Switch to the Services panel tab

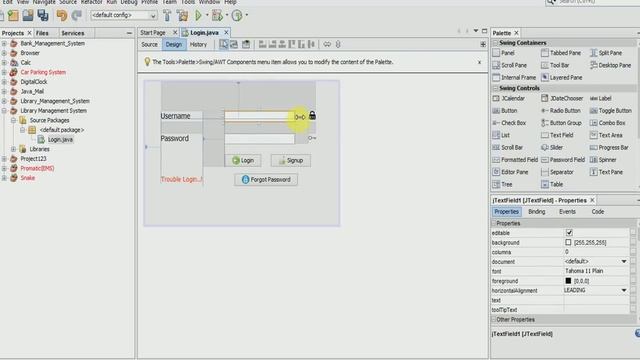tap(73, 33)
